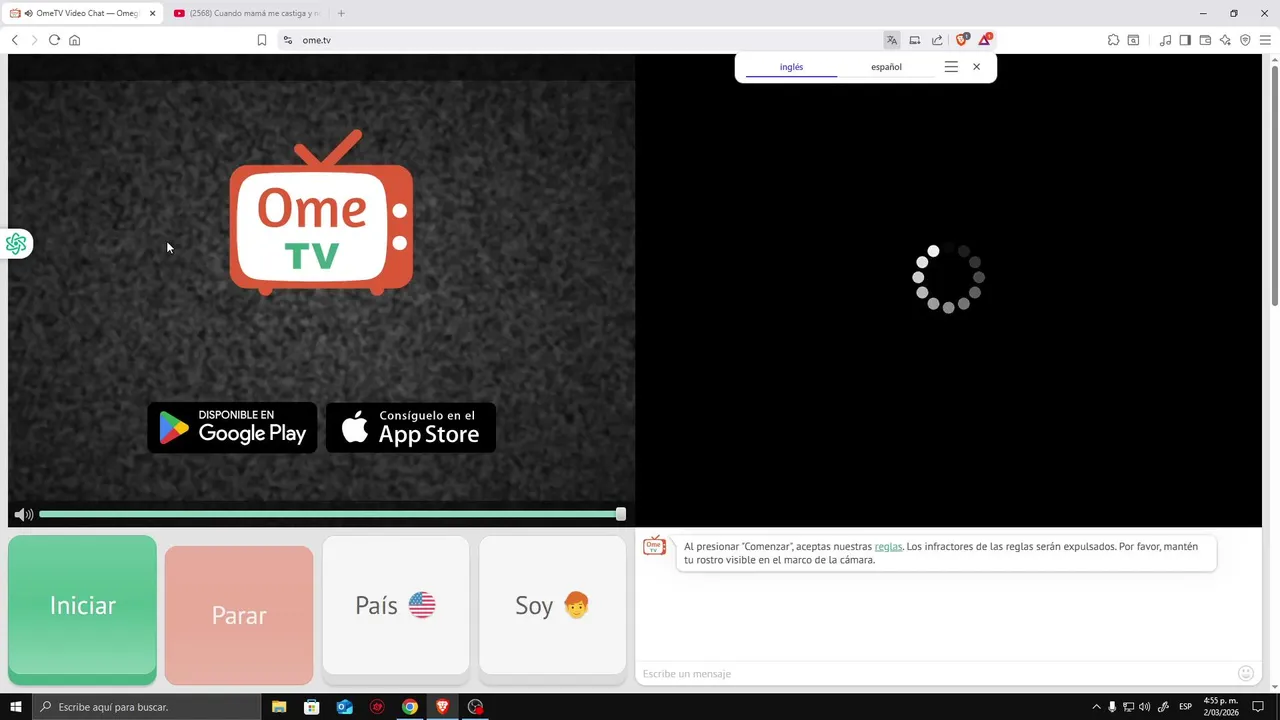Click the translate page icon in address bar
This screenshot has width=1280, height=720.
891,40
